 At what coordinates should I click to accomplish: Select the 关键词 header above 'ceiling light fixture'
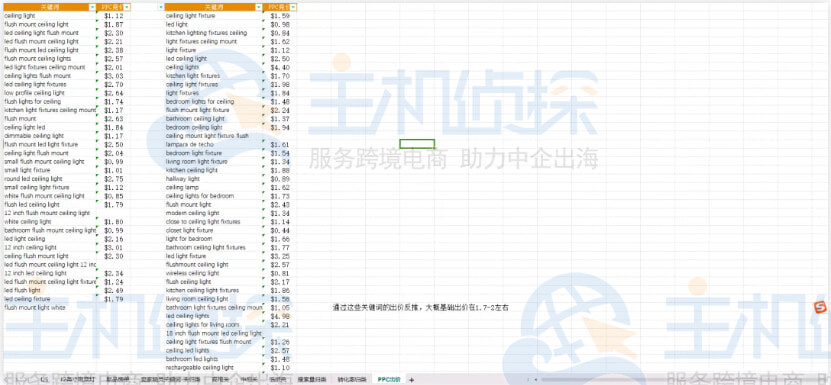[x=214, y=7]
